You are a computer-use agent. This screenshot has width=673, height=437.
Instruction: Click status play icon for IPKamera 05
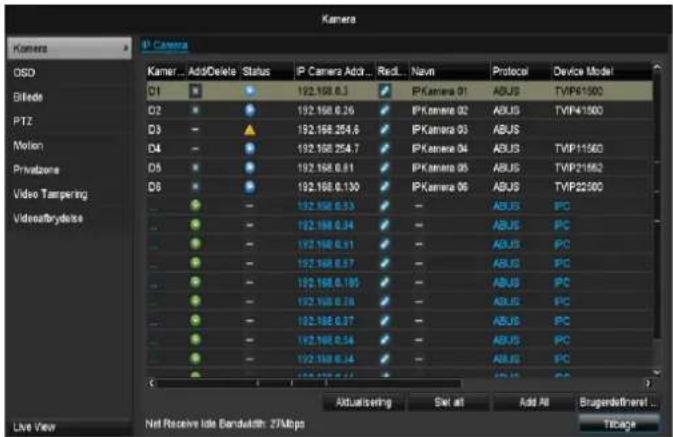pyautogui.click(x=250, y=167)
